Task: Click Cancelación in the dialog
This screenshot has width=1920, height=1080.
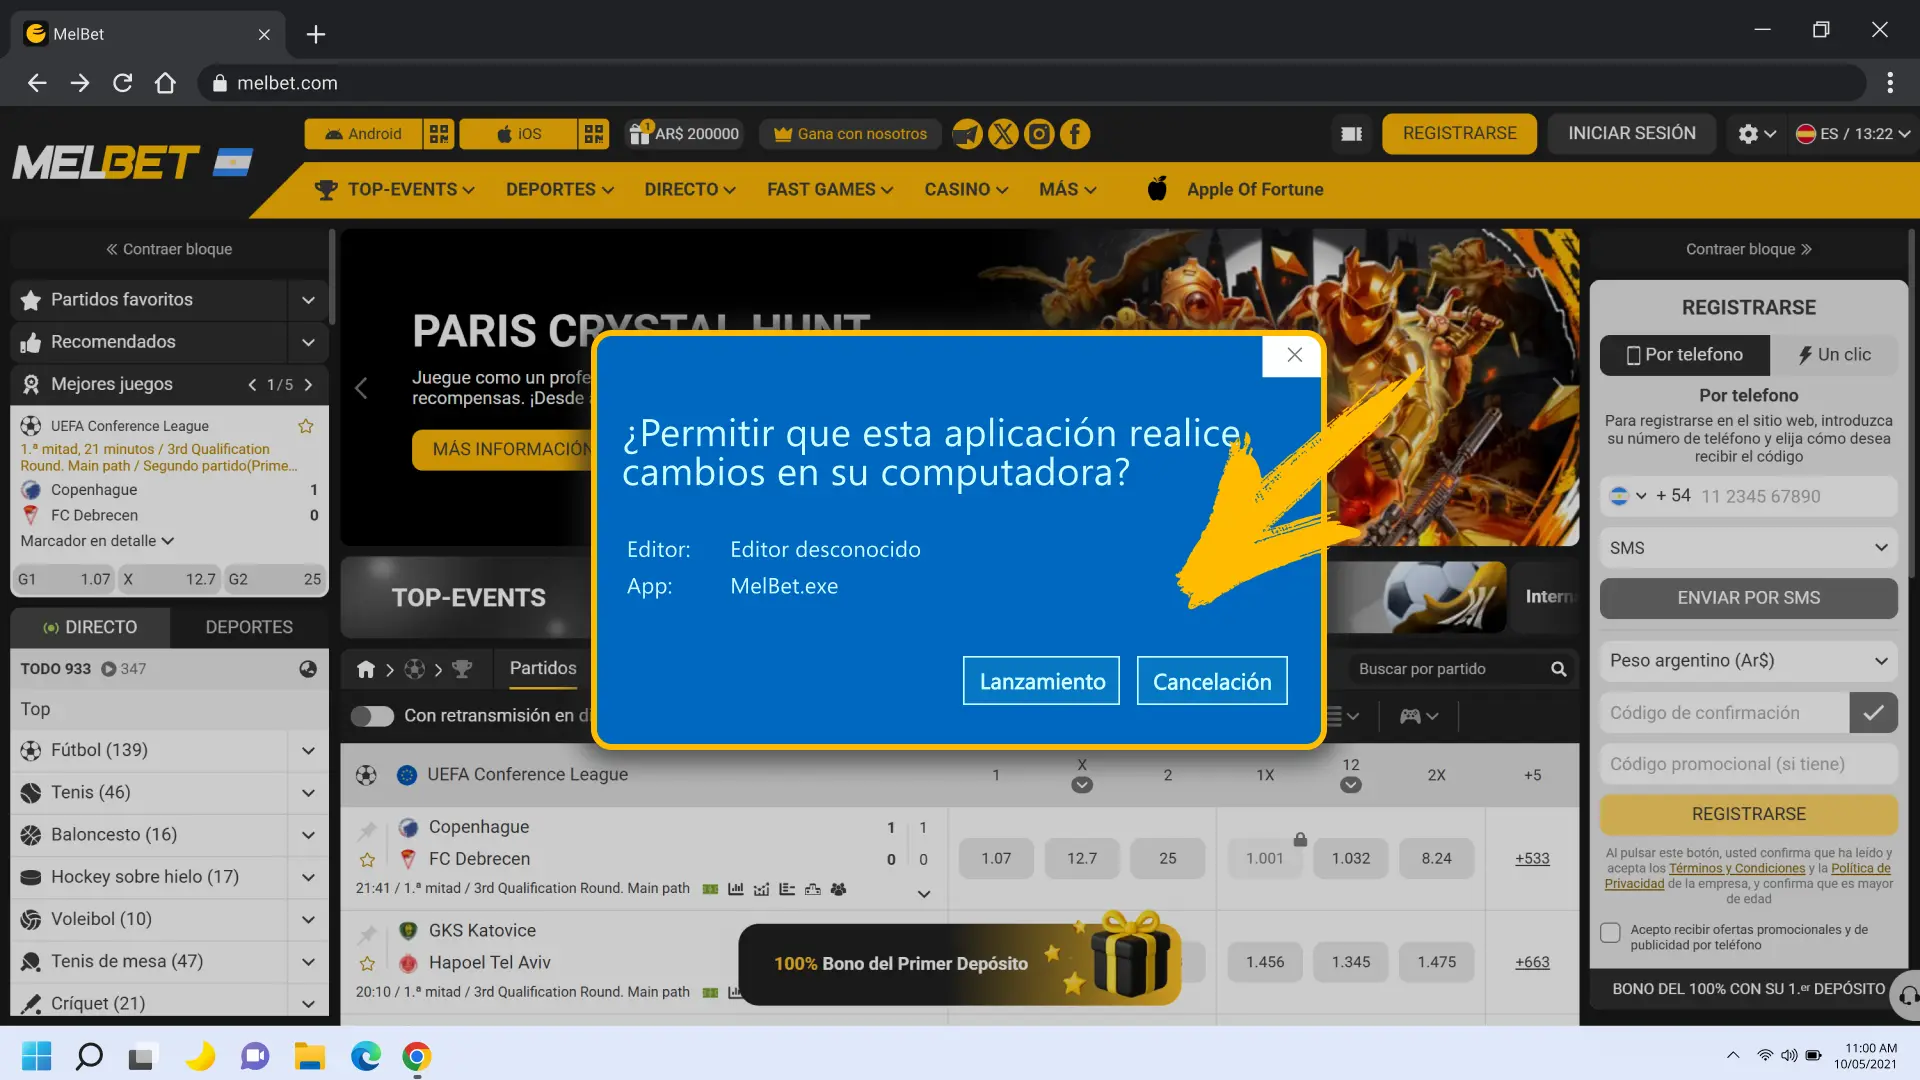Action: 1212,681
